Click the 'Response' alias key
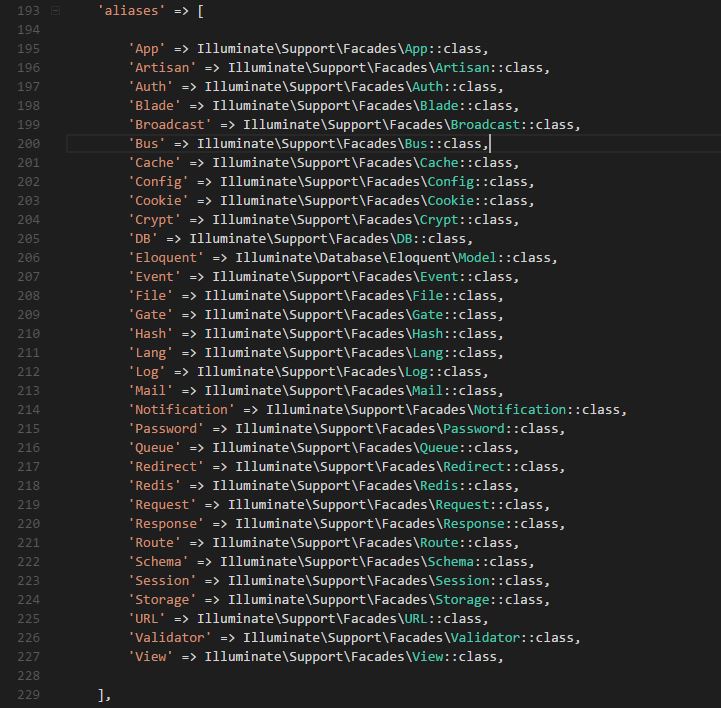 [x=166, y=524]
